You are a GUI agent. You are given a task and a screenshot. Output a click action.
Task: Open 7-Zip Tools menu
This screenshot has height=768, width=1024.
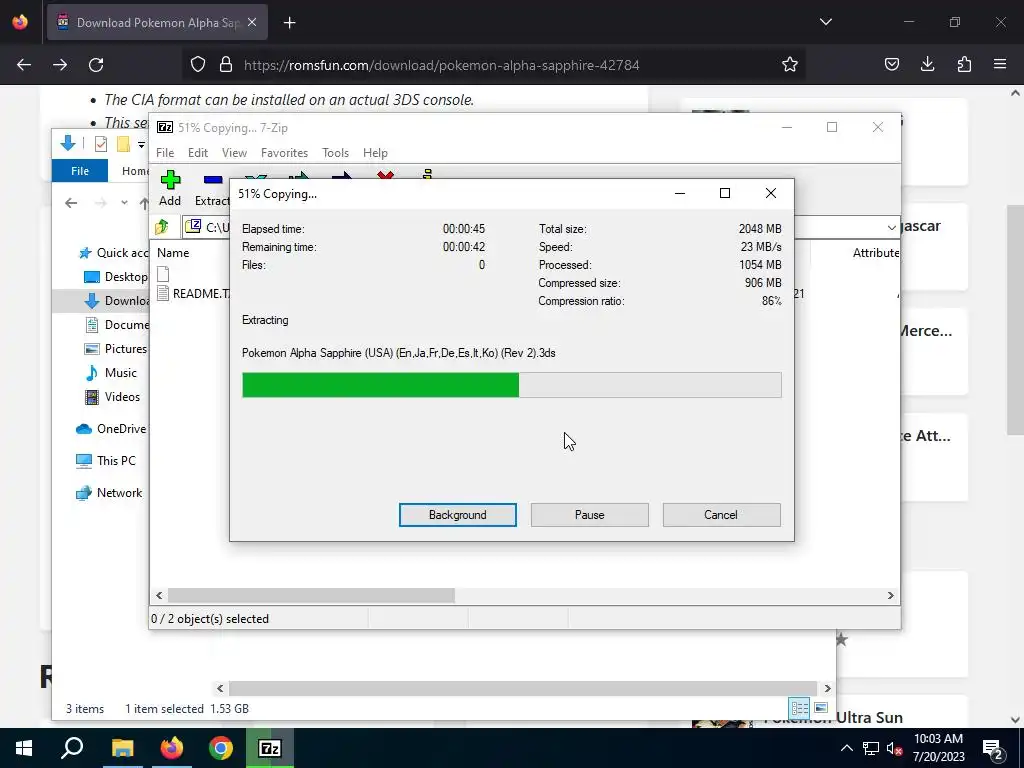coord(336,153)
